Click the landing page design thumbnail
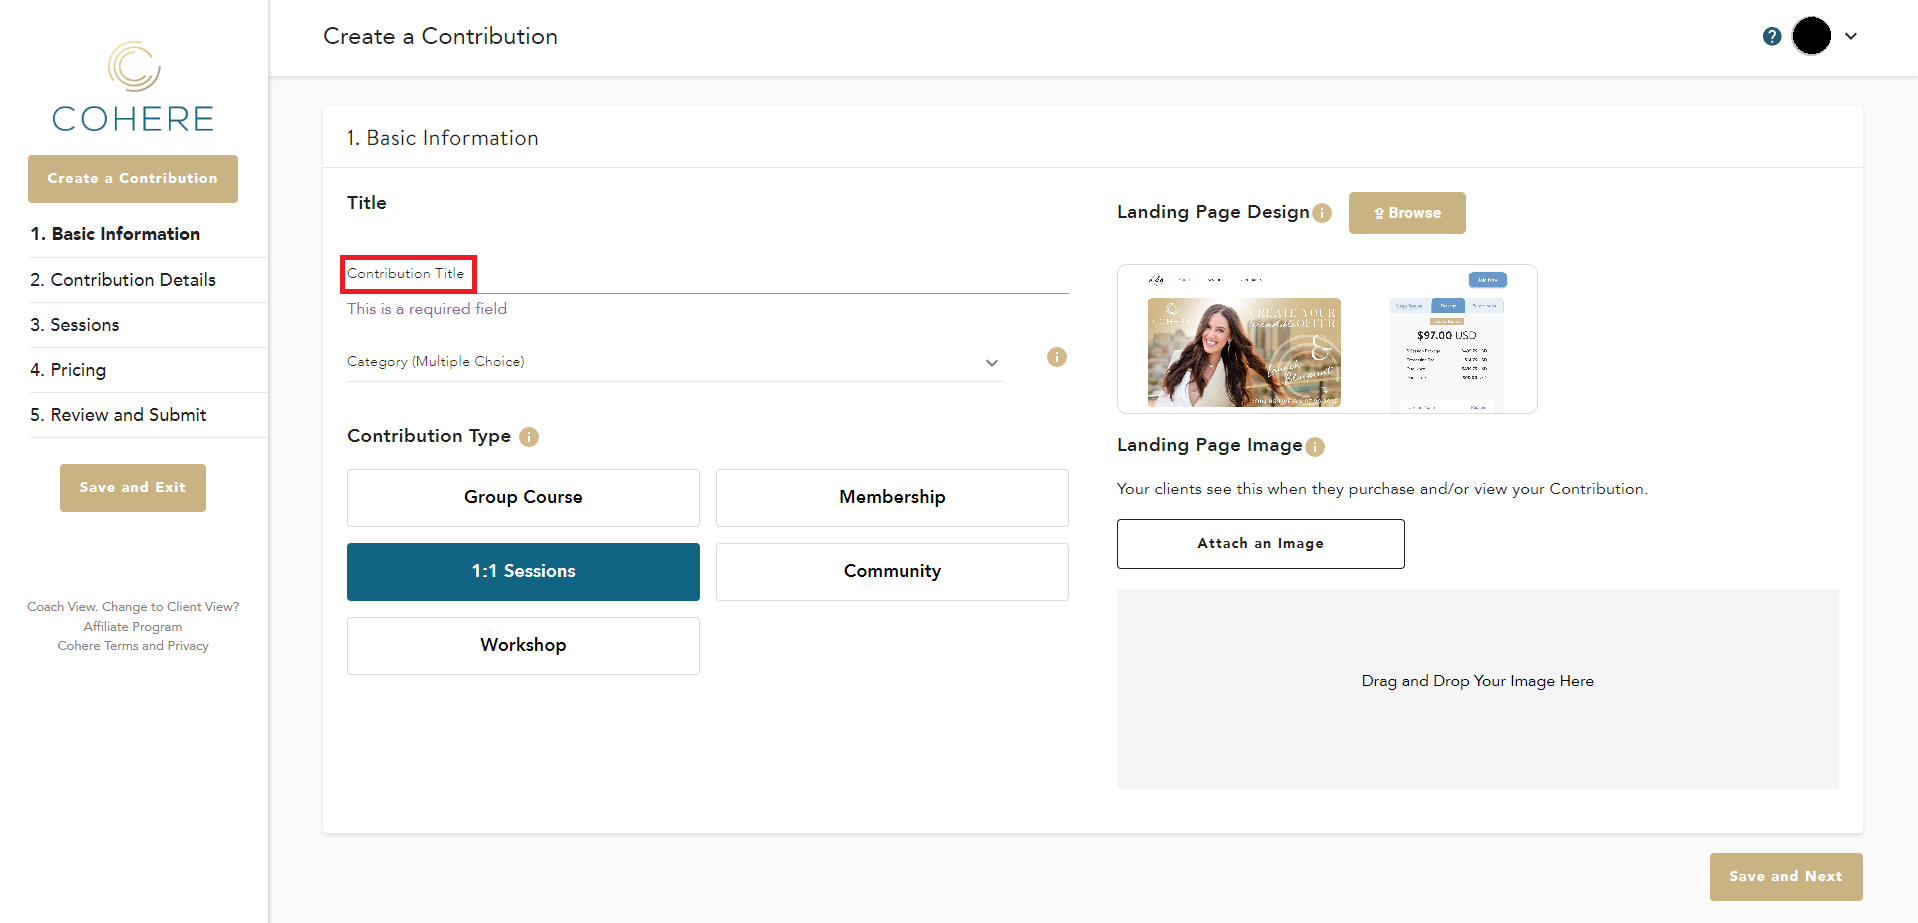The image size is (1918, 923). [x=1326, y=339]
